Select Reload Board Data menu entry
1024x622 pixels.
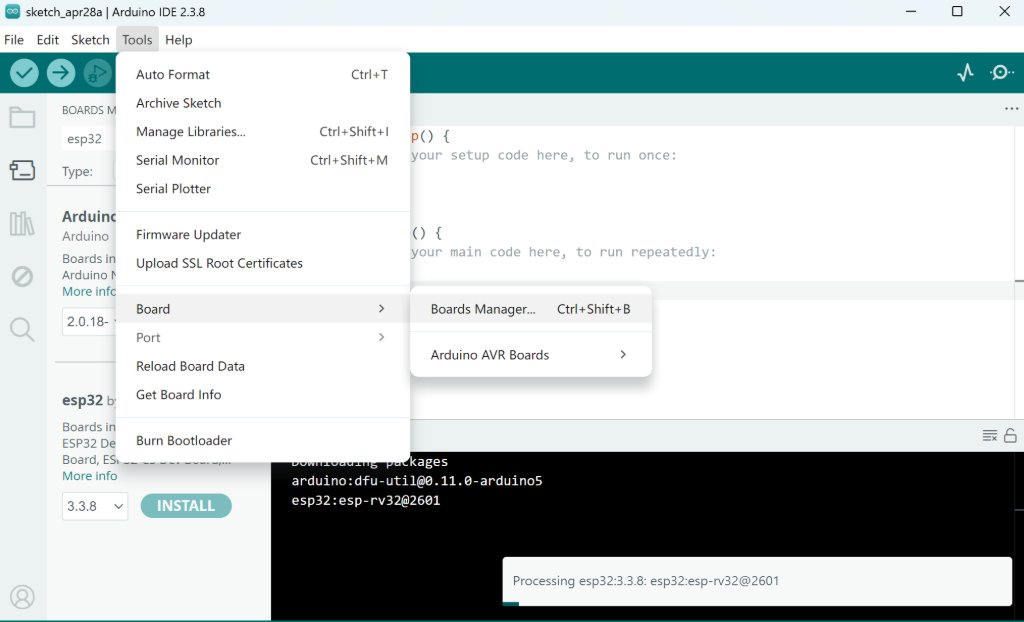263,367
